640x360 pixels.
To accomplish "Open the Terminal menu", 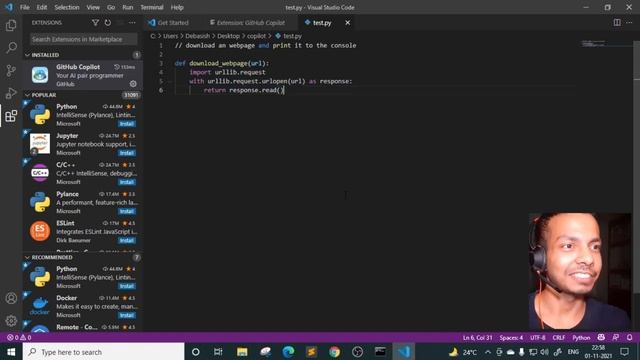I will pyautogui.click(x=152, y=7).
